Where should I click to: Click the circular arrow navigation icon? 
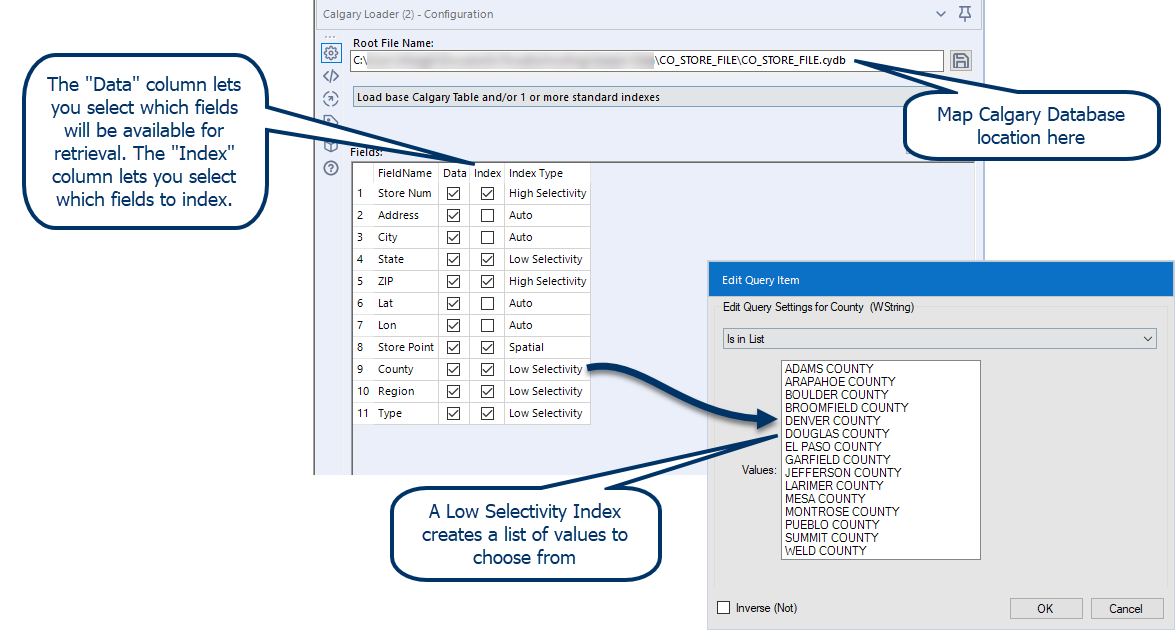[x=331, y=98]
